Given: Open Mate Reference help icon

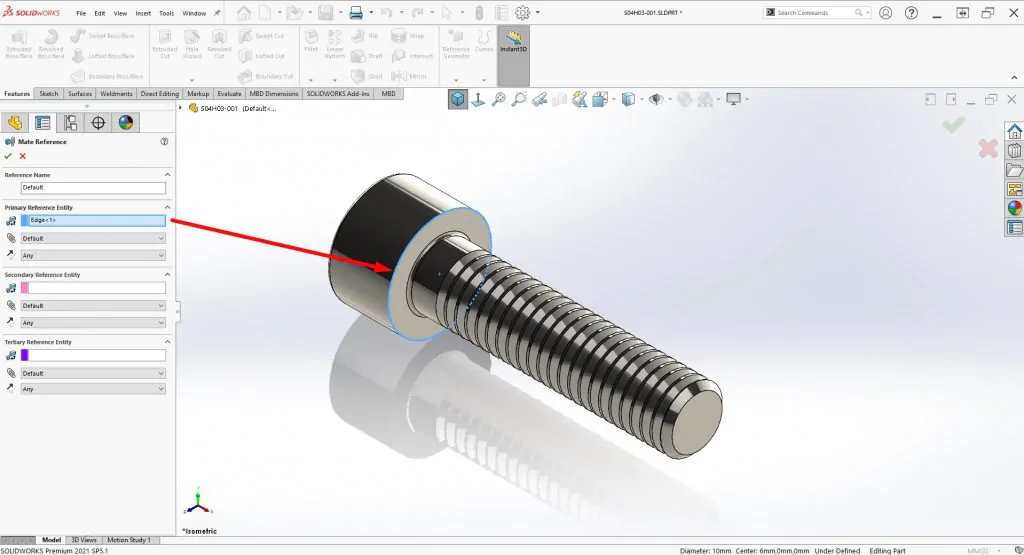Looking at the screenshot, I should point(165,141).
